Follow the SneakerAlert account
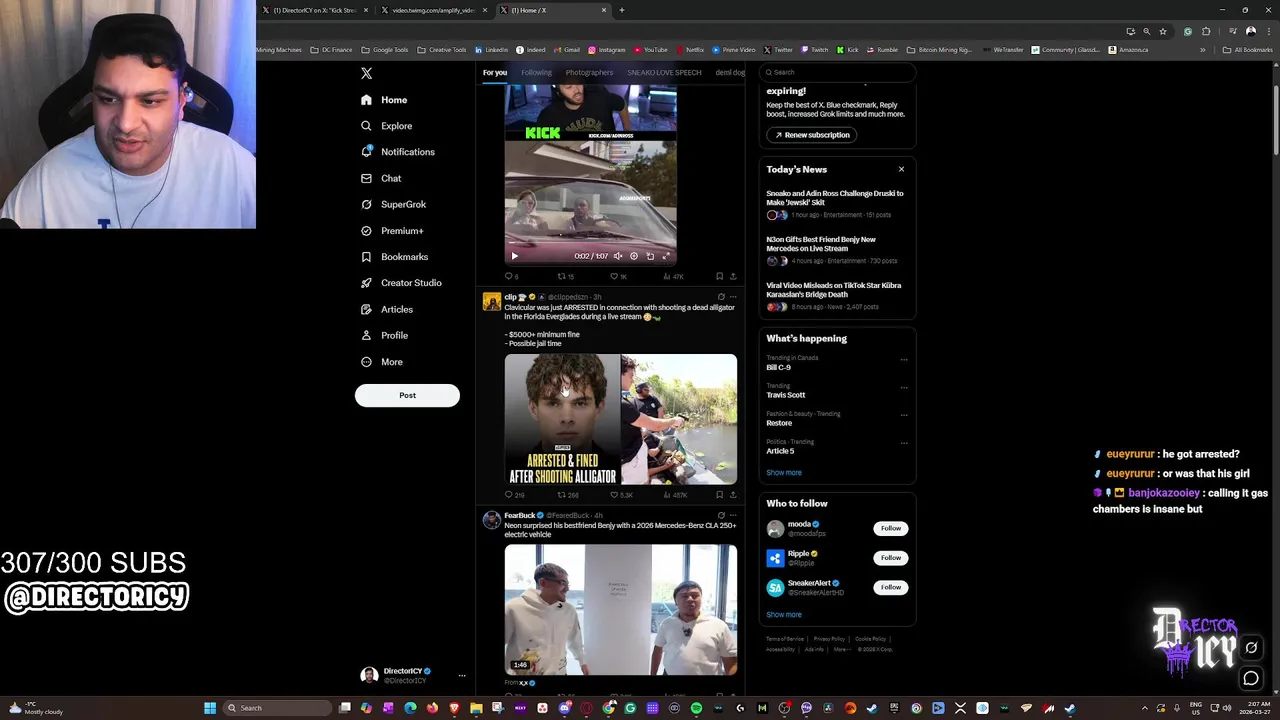The width and height of the screenshot is (1280, 720). coord(890,587)
